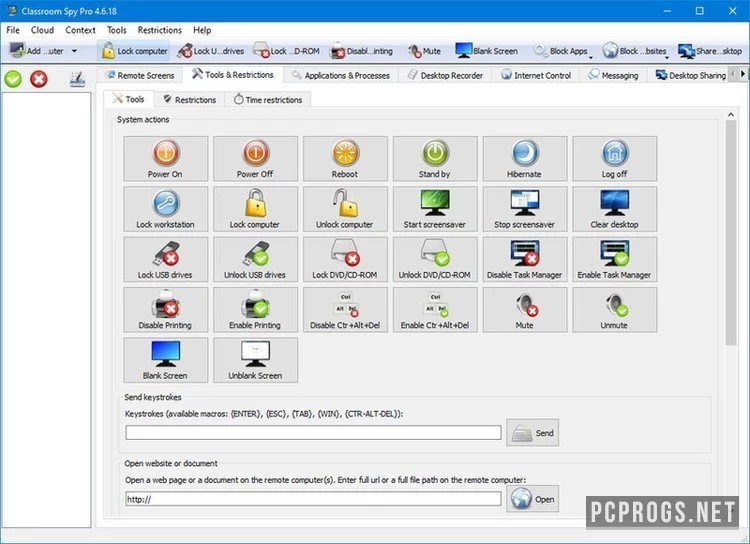The width and height of the screenshot is (750, 544).
Task: Click Share desktop toolbar button
Action: (x=710, y=51)
